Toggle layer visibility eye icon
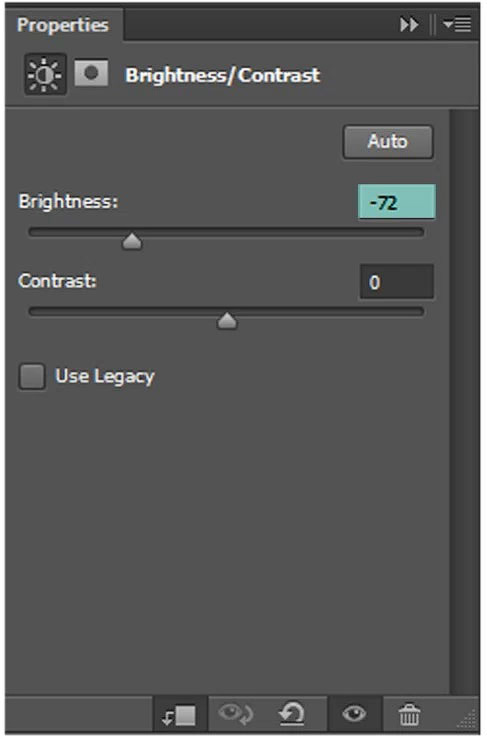Screen dimensions: 487x739 click(354, 714)
